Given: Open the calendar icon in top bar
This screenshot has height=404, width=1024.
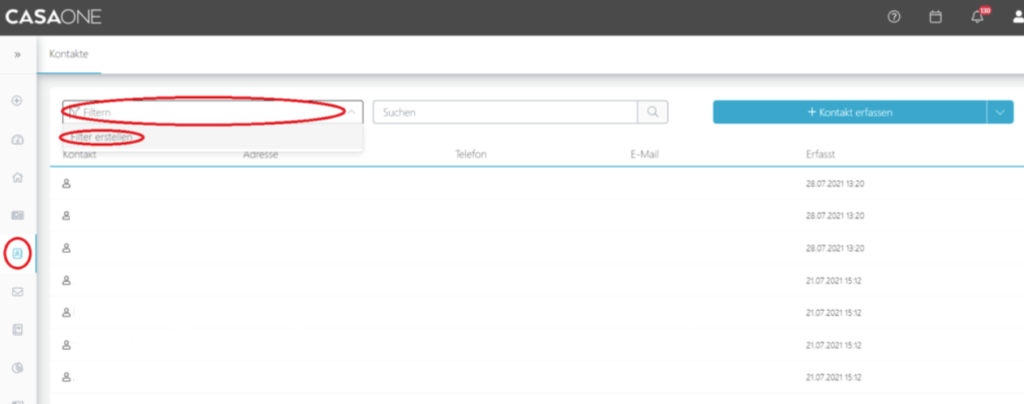Looking at the screenshot, I should pos(935,17).
